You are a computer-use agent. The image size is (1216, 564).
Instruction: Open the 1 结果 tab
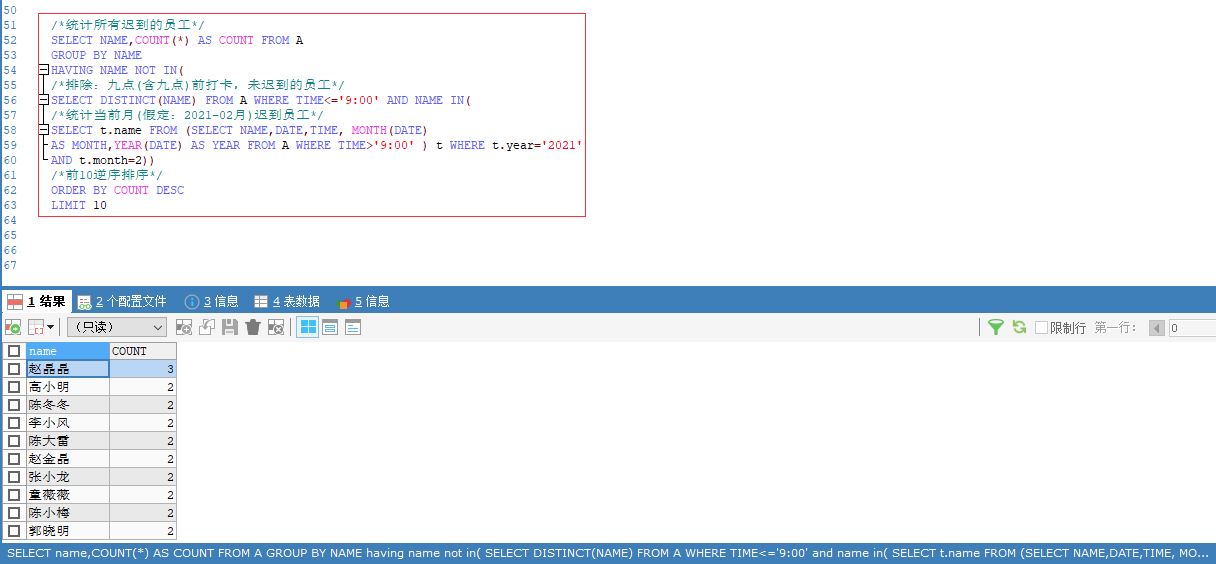click(x=37, y=301)
